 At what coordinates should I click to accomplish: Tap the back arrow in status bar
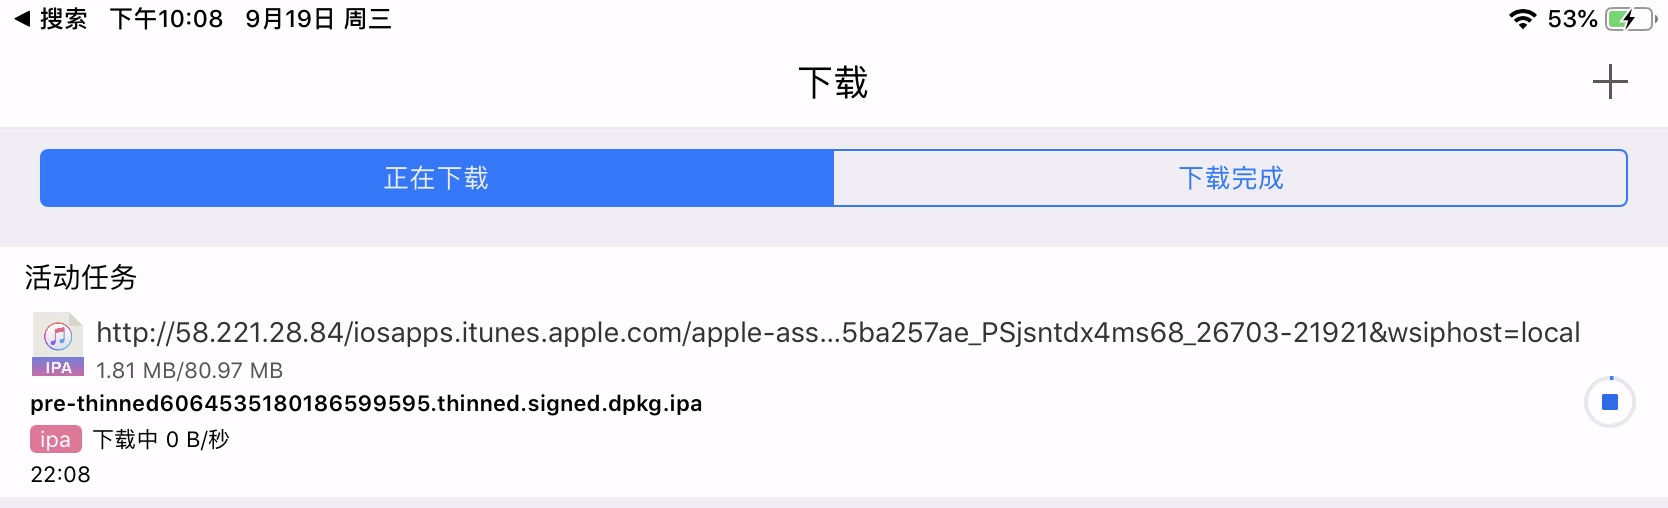[x=22, y=19]
